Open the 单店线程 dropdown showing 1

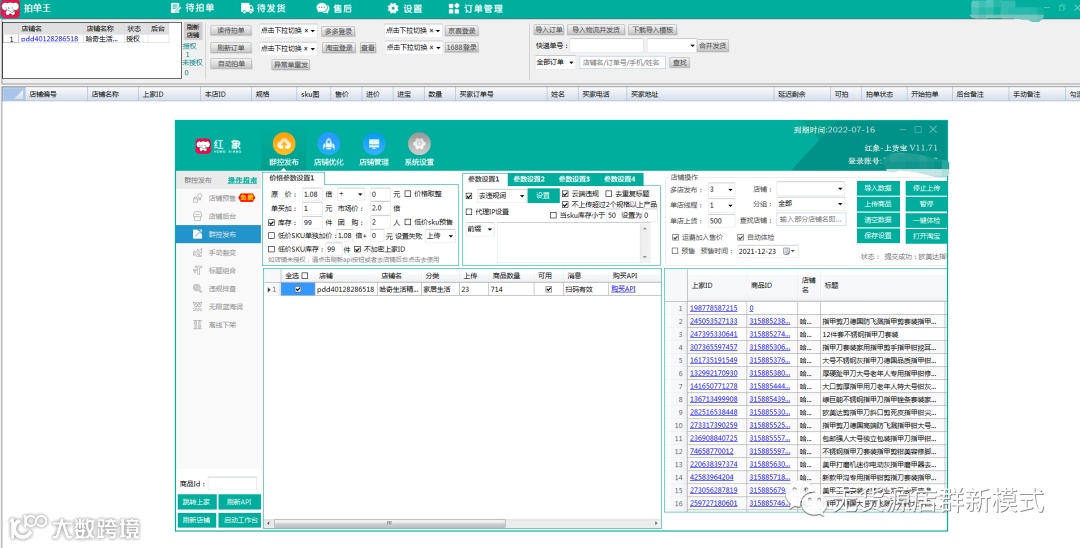click(x=721, y=205)
